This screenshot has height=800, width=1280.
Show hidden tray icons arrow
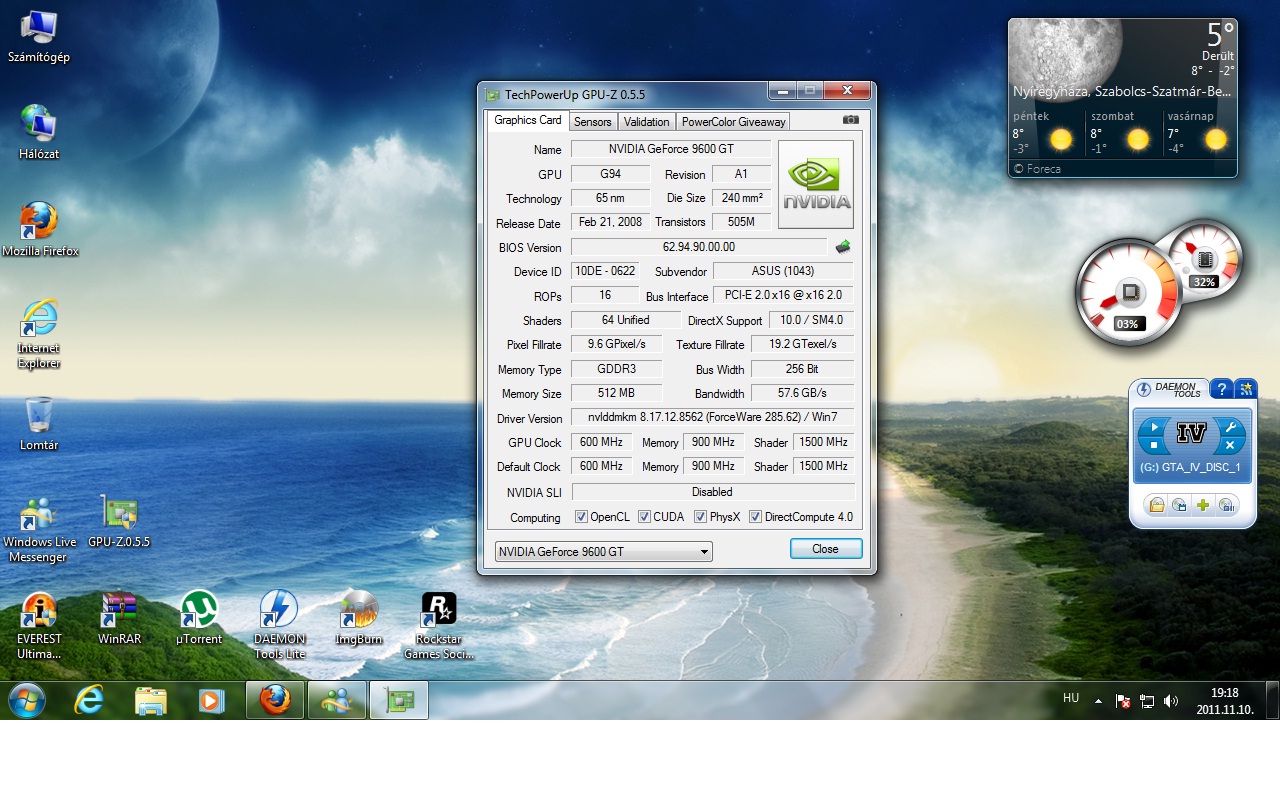[x=1098, y=701]
